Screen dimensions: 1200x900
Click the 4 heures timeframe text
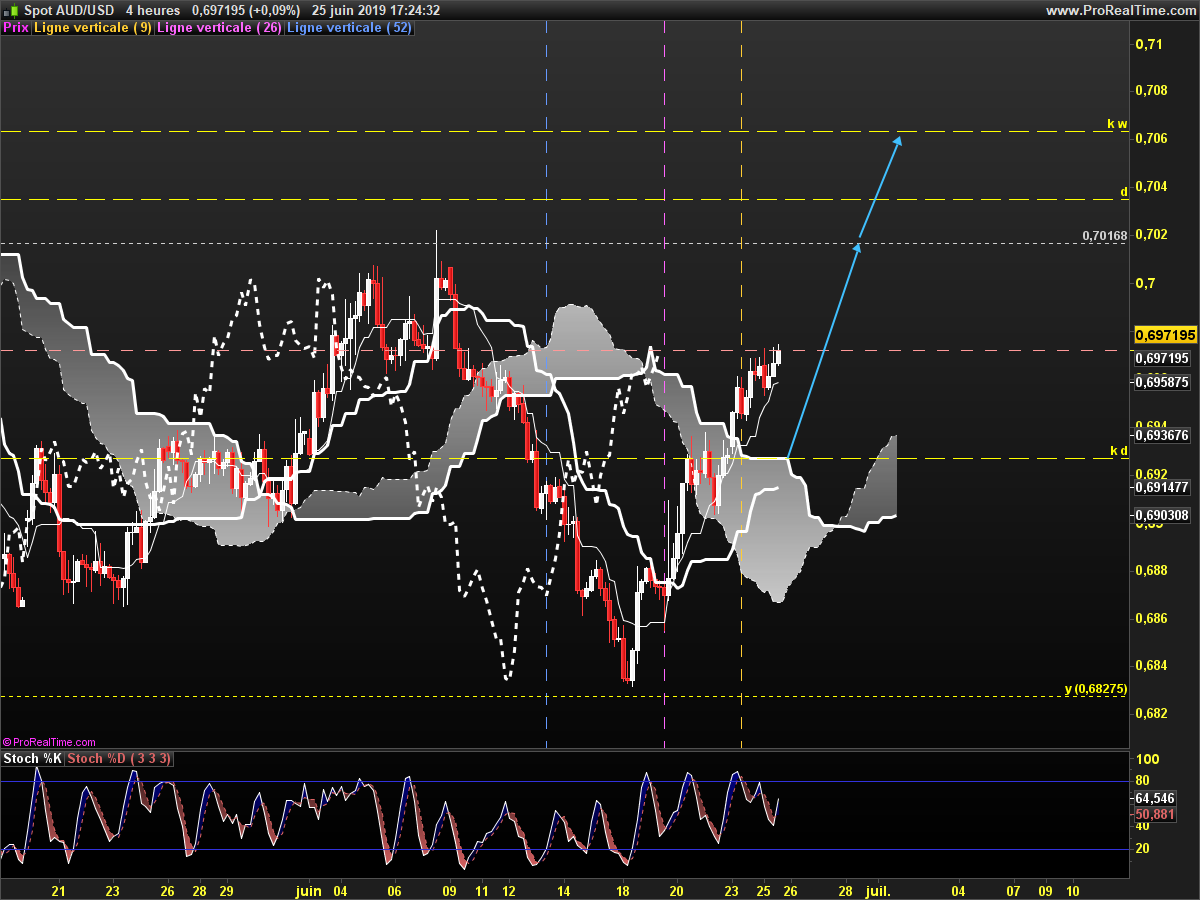click(153, 10)
